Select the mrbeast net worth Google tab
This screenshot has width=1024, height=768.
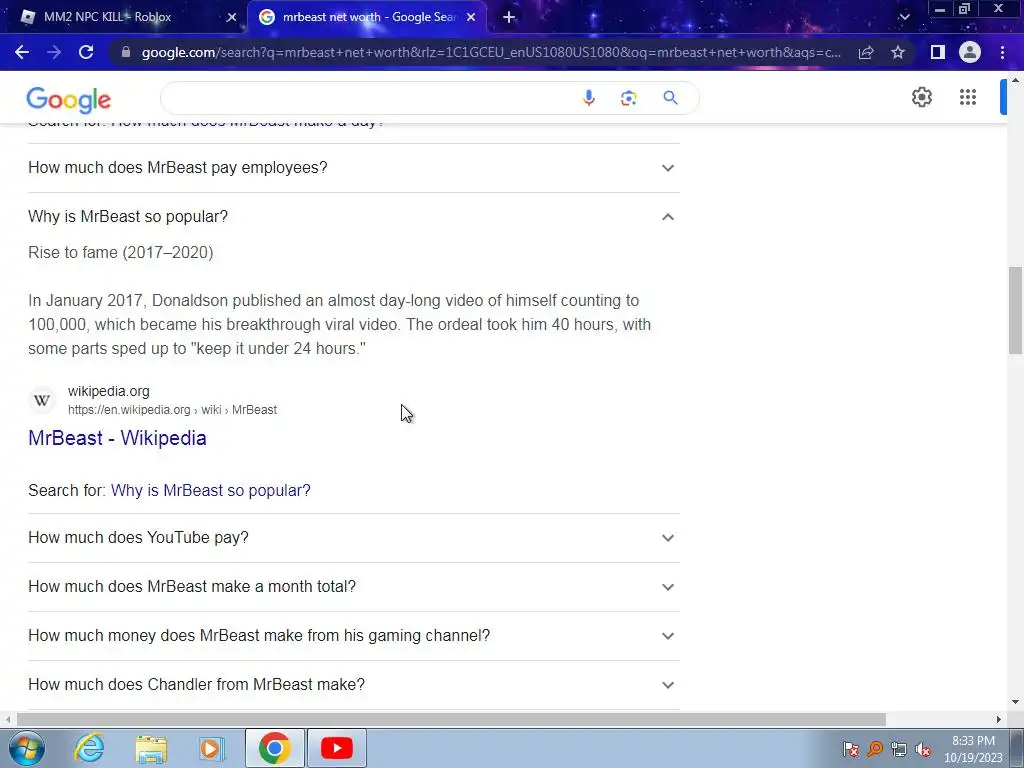click(x=368, y=18)
